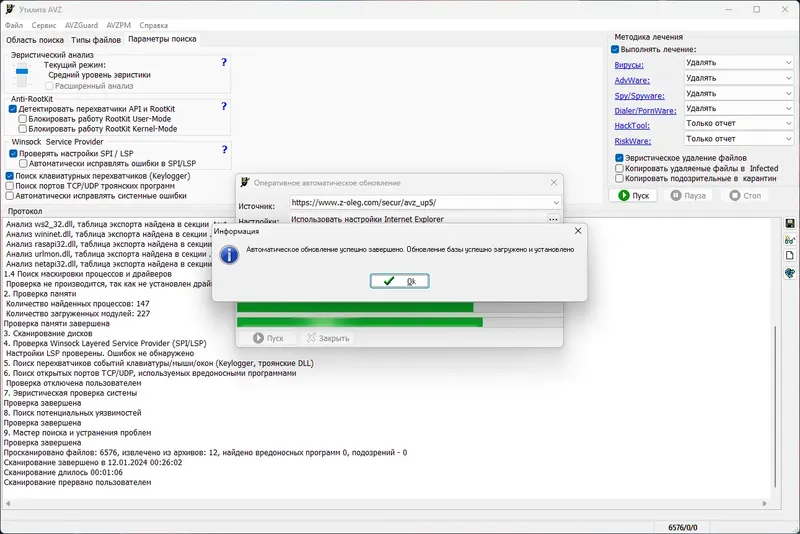Click the protocol horizontal scrollbar right arrow
Screen dimensions: 800x534
764,503
